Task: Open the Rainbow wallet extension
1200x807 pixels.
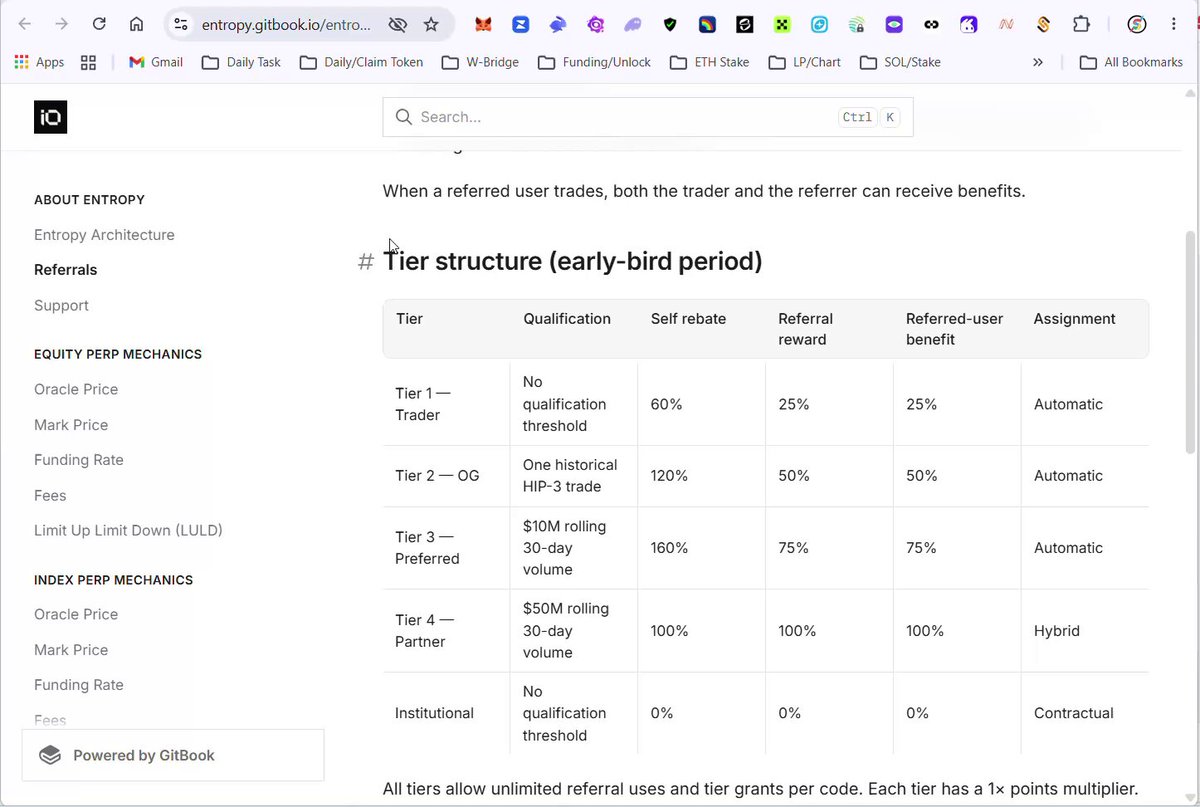Action: tap(707, 24)
